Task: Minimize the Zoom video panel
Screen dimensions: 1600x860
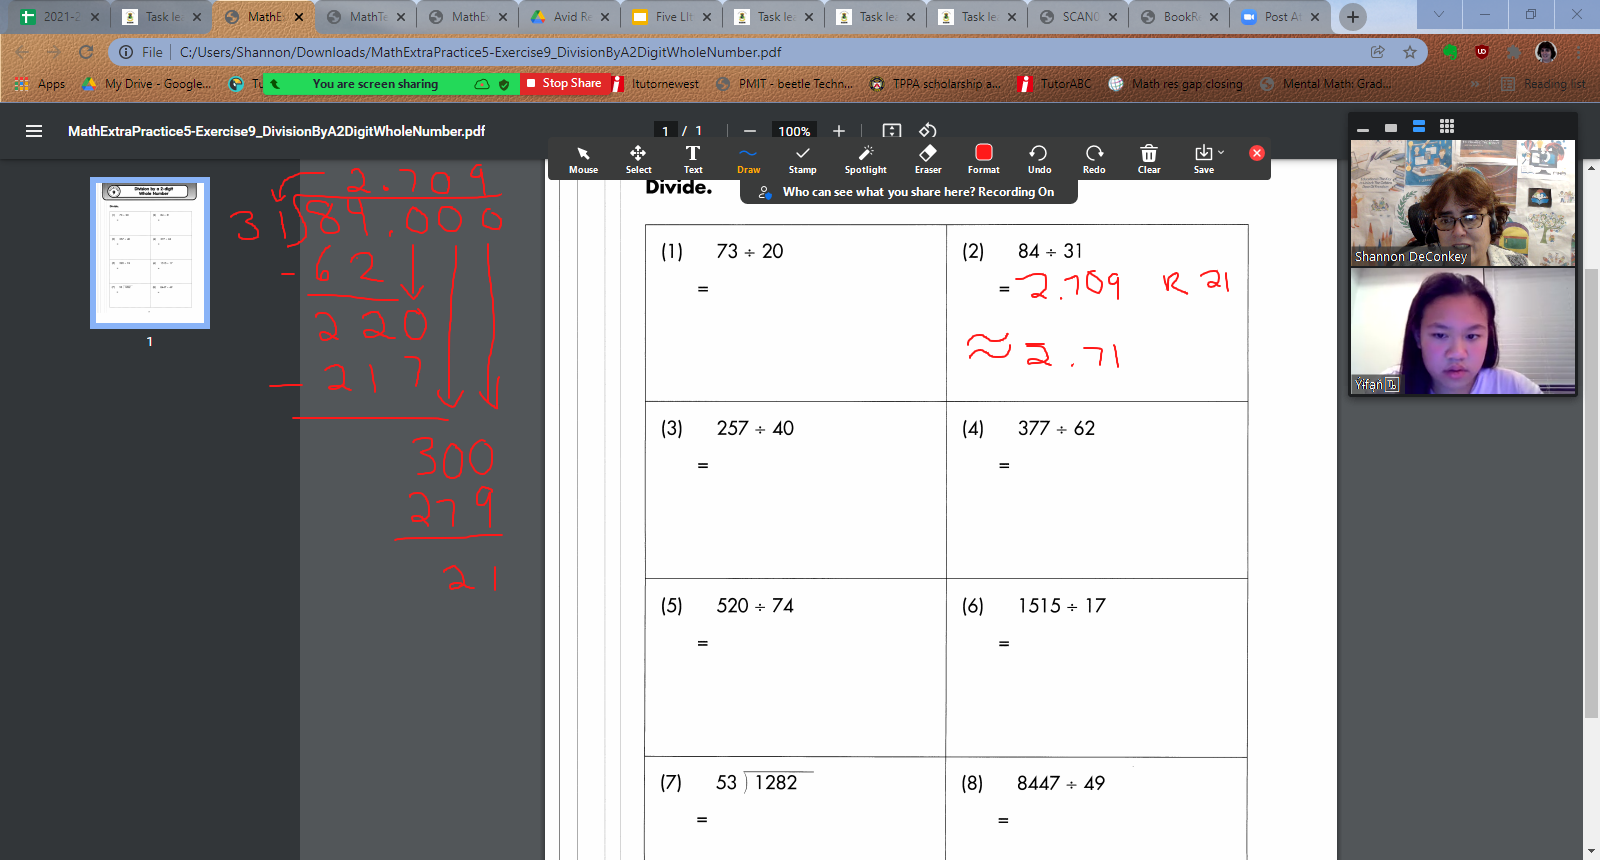Action: (1362, 128)
